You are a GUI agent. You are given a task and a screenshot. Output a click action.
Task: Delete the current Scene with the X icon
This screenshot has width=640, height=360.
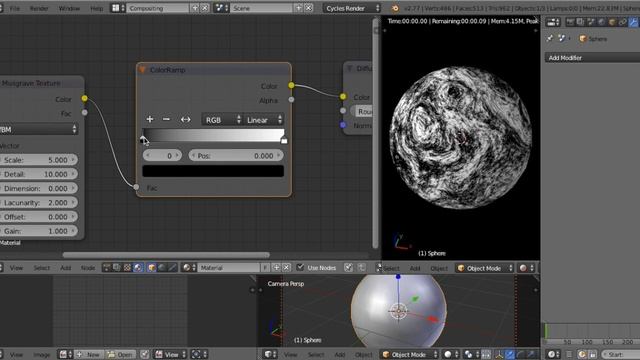(309, 8)
